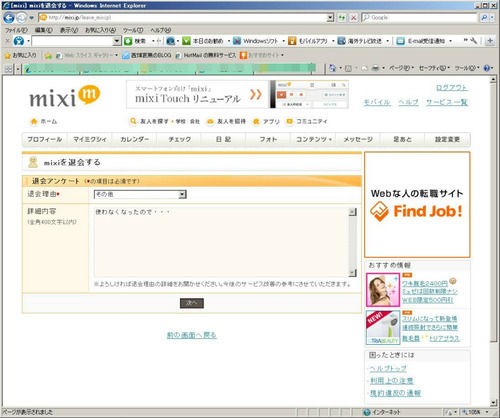Image resolution: width=500 pixels, height=418 pixels.
Task: Open the 表示 menu
Action: 69,30
